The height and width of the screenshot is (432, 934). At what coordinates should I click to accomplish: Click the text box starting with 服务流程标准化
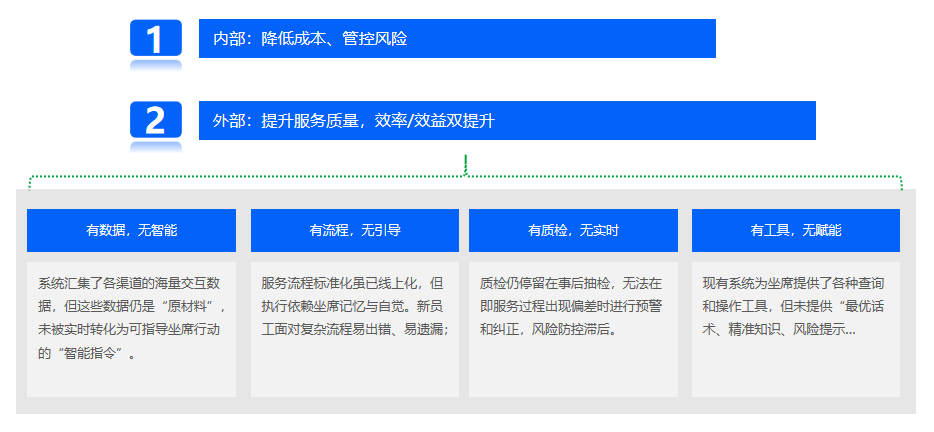tap(354, 329)
